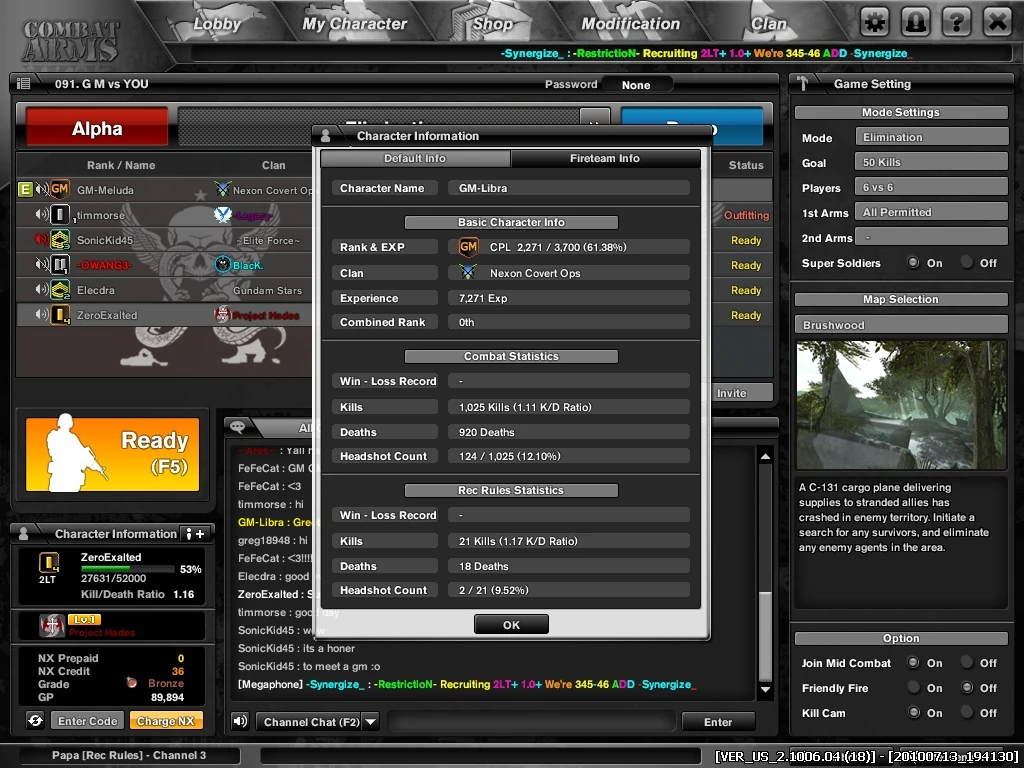Screen dimensions: 1024x768
Task: Open the Brushwood map selection dropdown
Action: tap(901, 325)
